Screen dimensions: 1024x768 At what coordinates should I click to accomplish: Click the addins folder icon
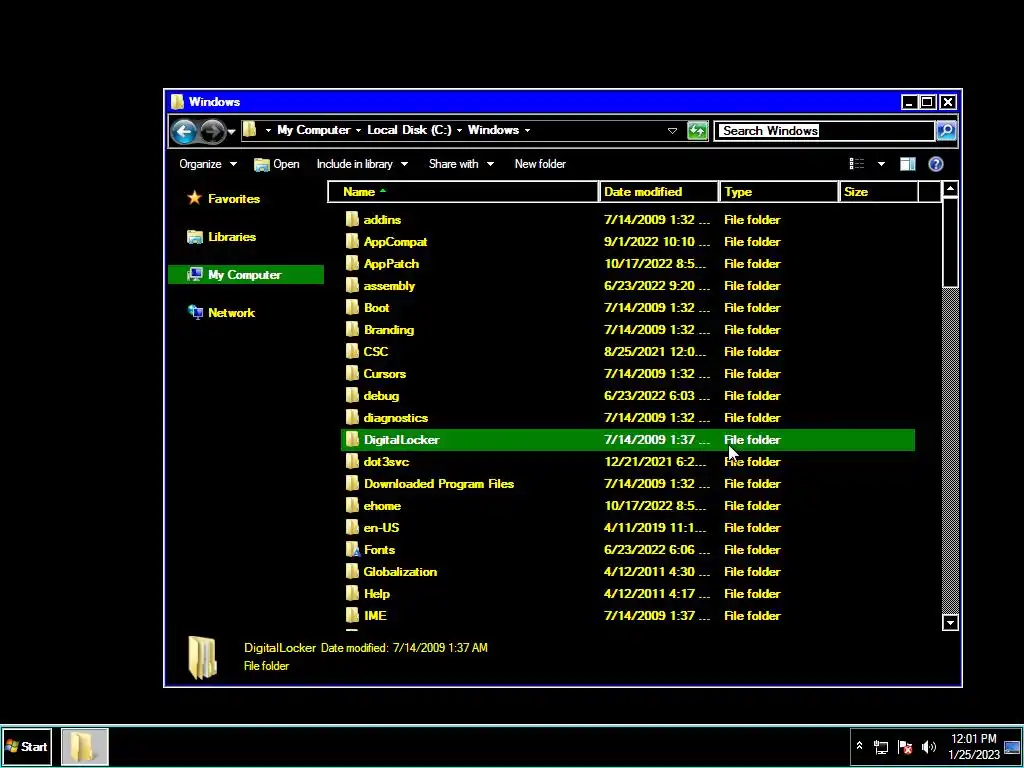(353, 219)
